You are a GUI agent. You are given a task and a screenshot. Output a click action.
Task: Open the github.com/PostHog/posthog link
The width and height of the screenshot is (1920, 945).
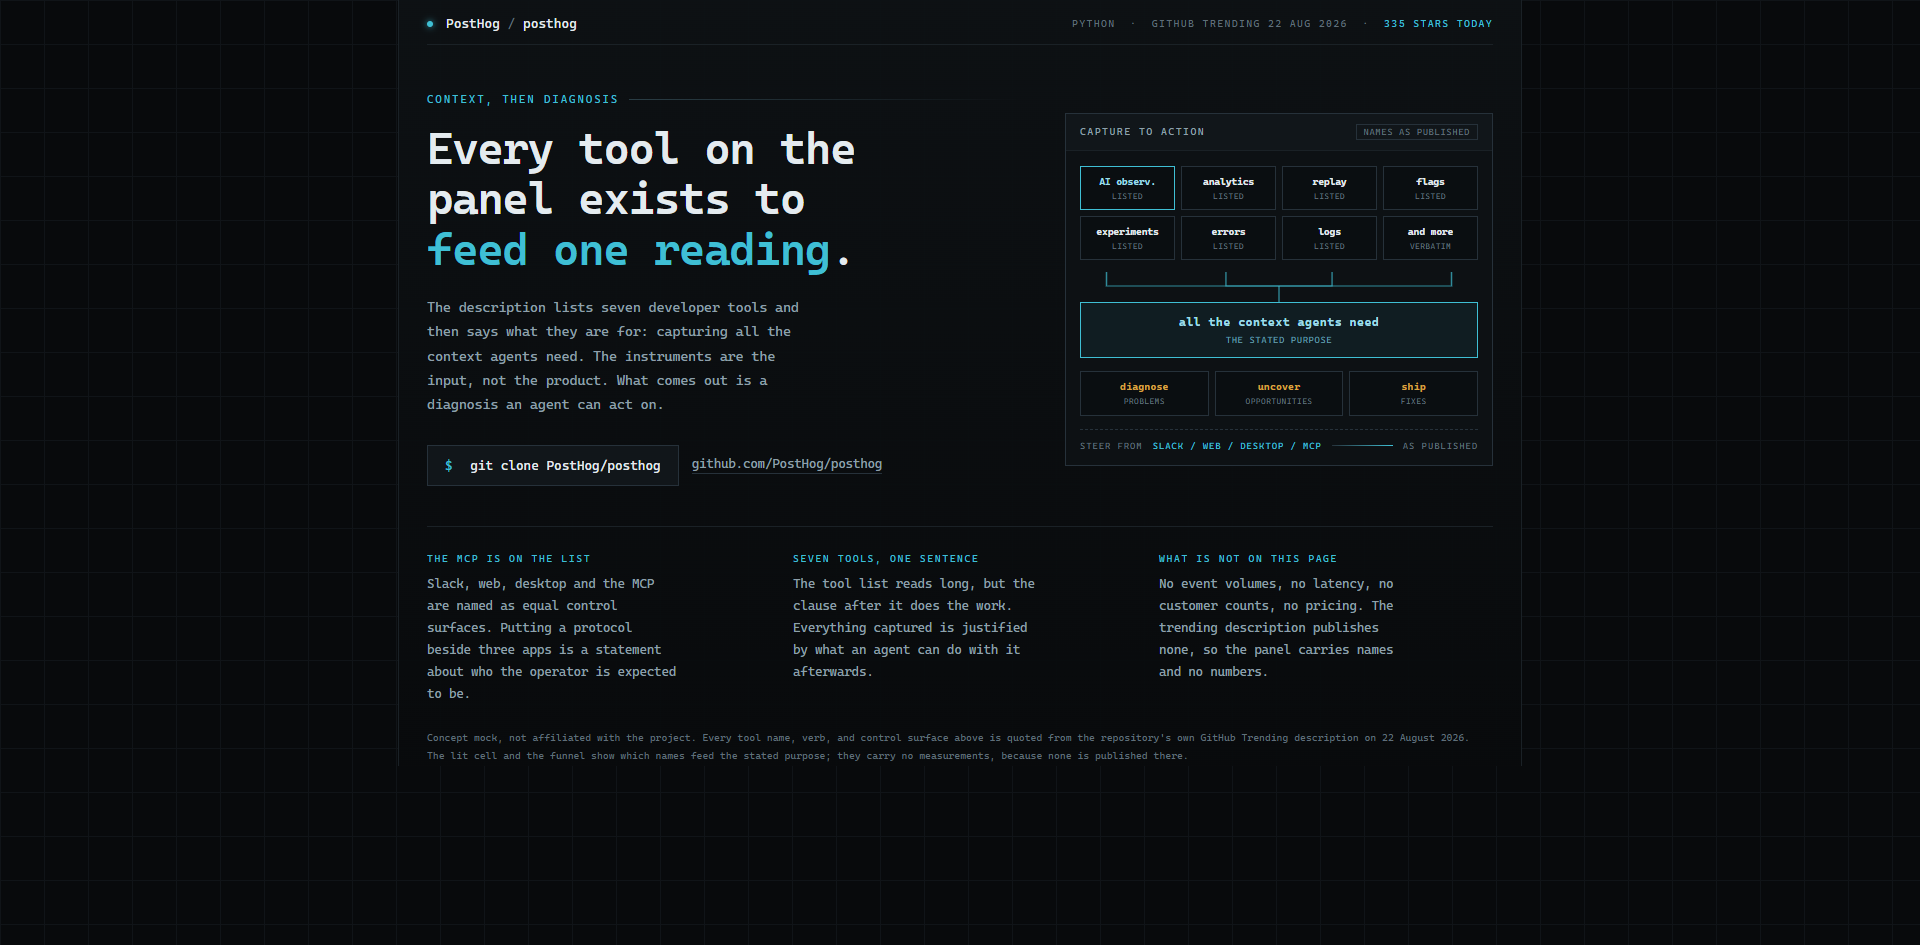point(787,464)
